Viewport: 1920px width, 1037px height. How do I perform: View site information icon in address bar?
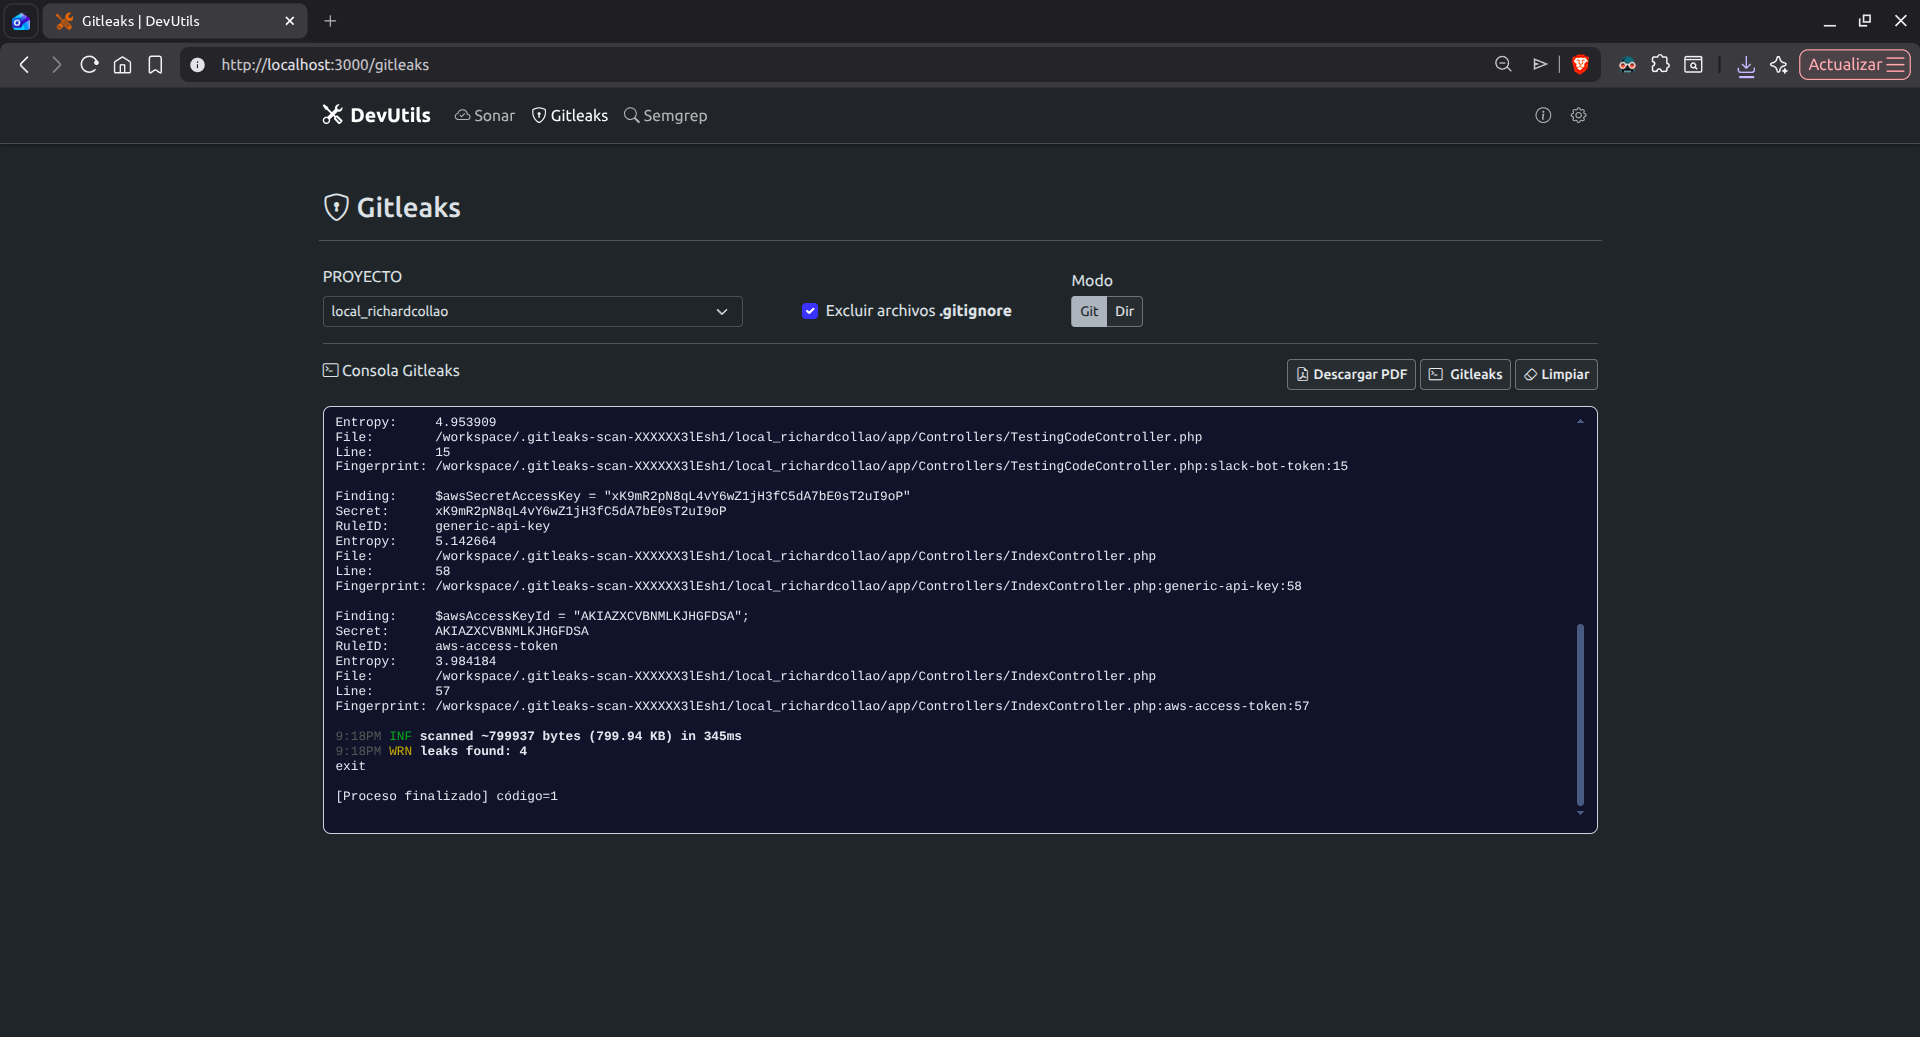[198, 65]
